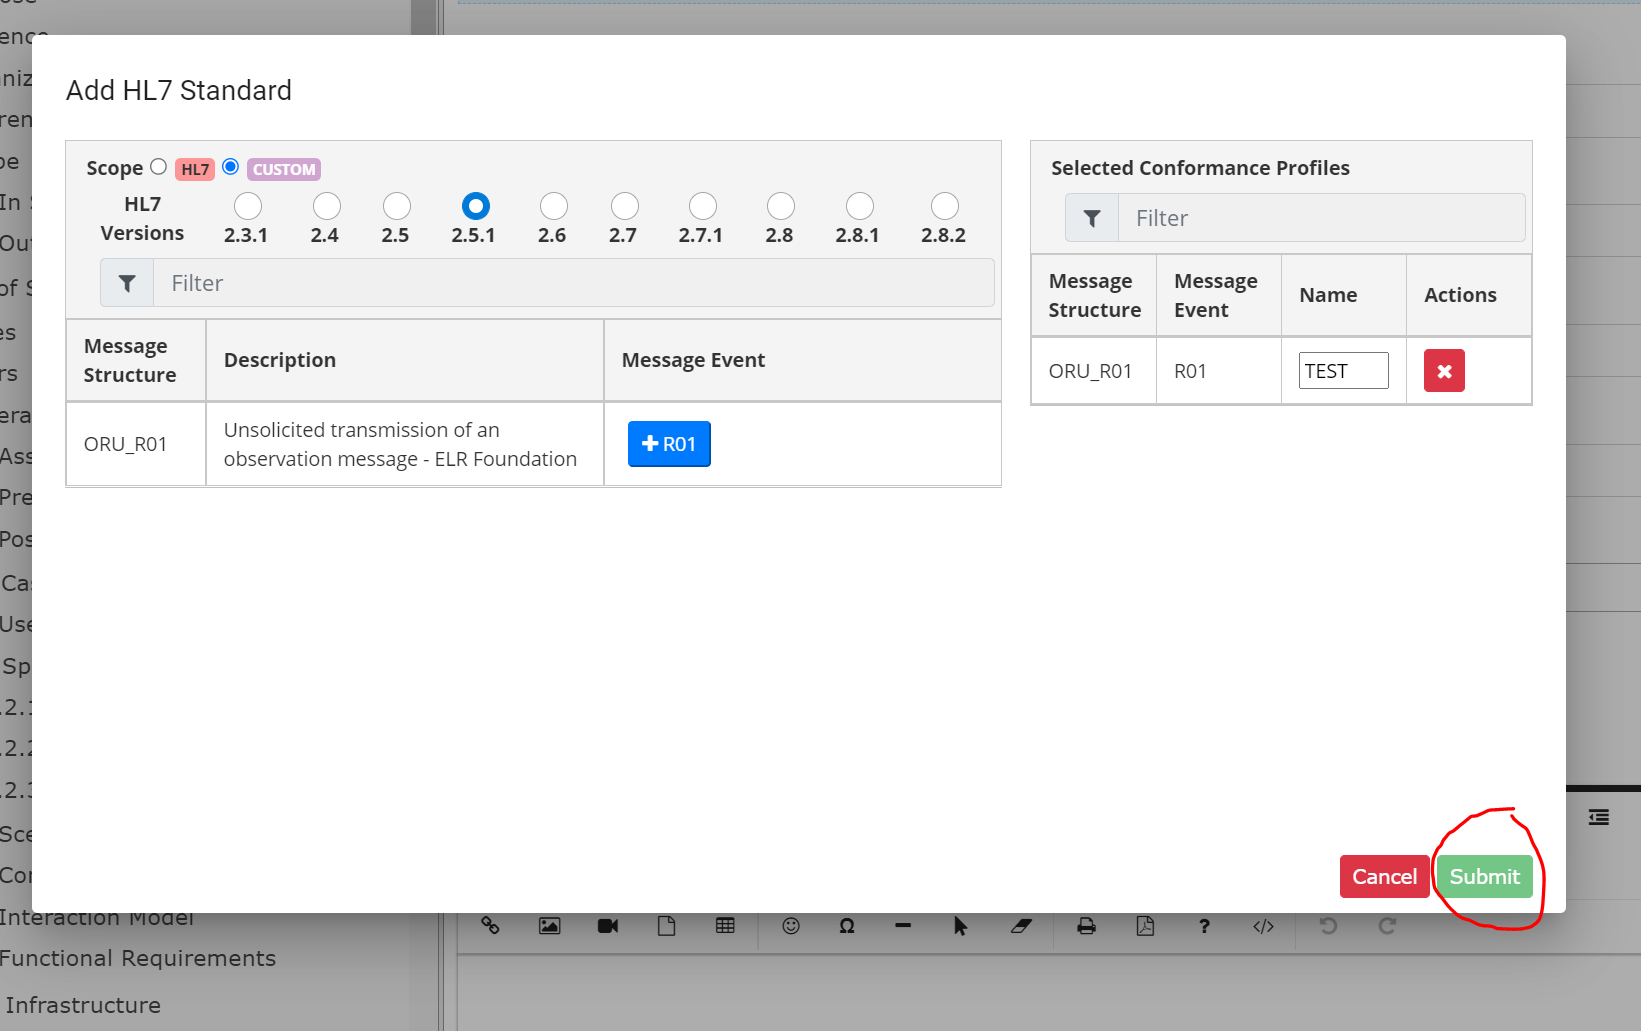Select the HL7 scope radio button
Viewport: 1641px width, 1031px height.
tap(158, 167)
